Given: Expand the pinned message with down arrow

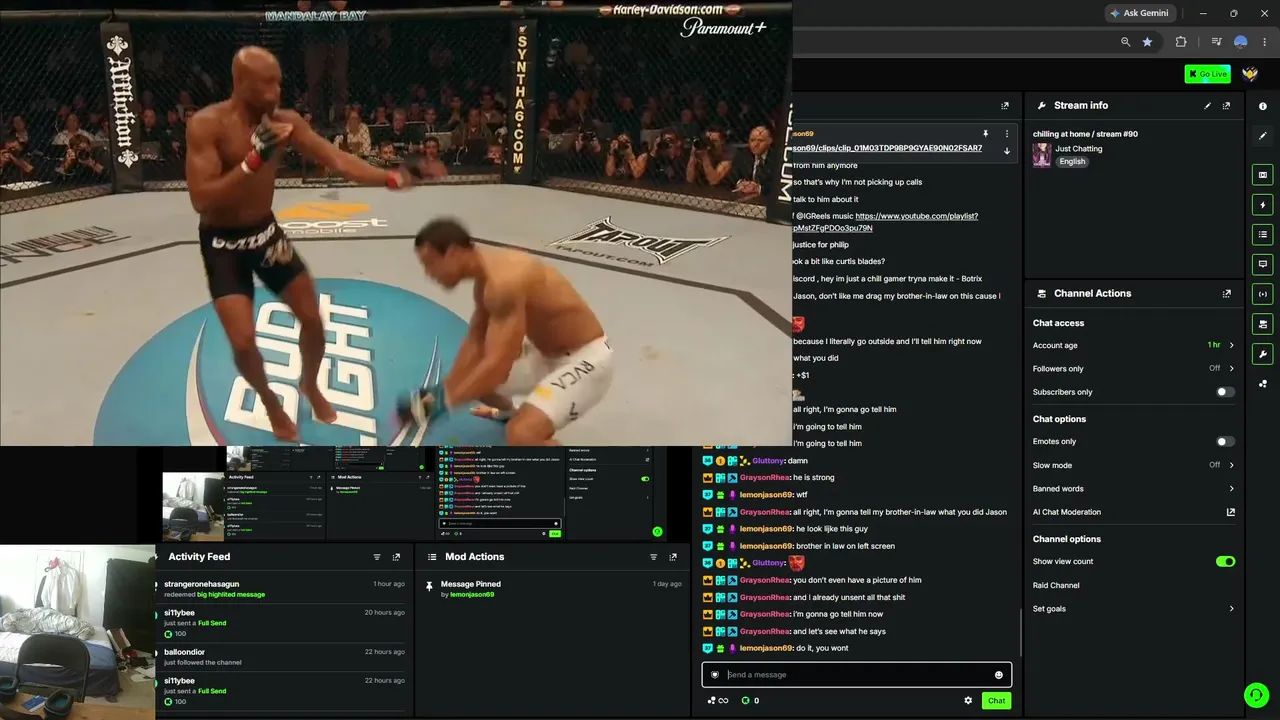Looking at the screenshot, I should click(x=1007, y=151).
